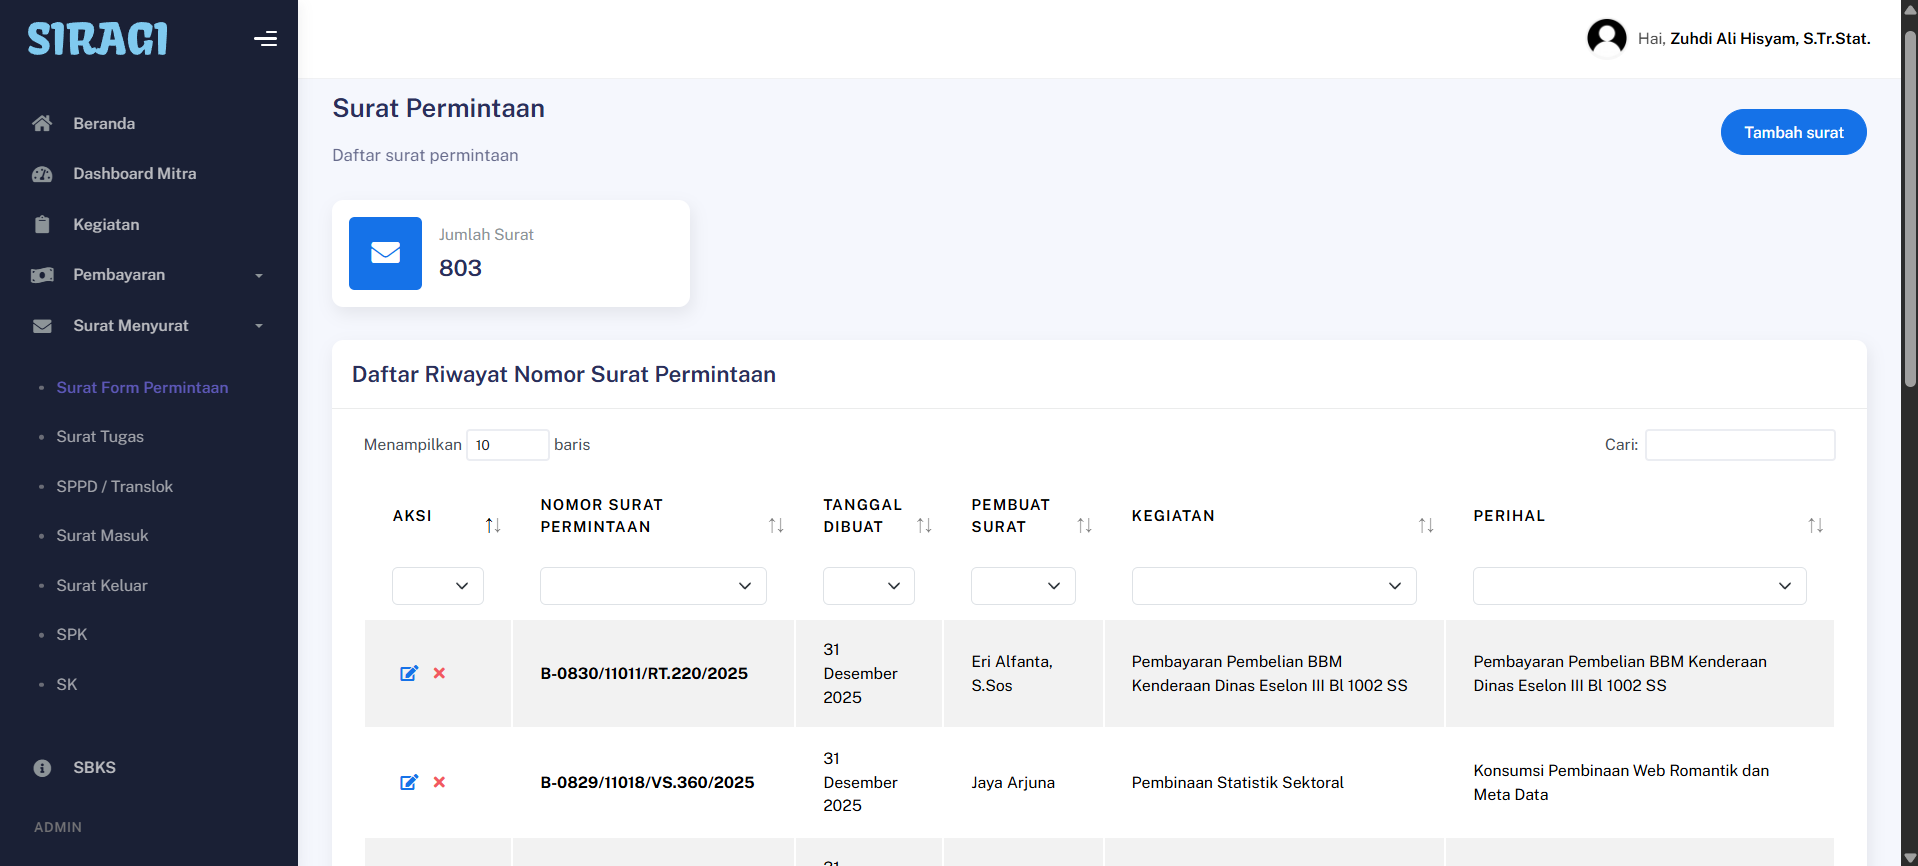The image size is (1918, 866).
Task: Open the Pembuat Surat filter dropdown
Action: point(1022,586)
